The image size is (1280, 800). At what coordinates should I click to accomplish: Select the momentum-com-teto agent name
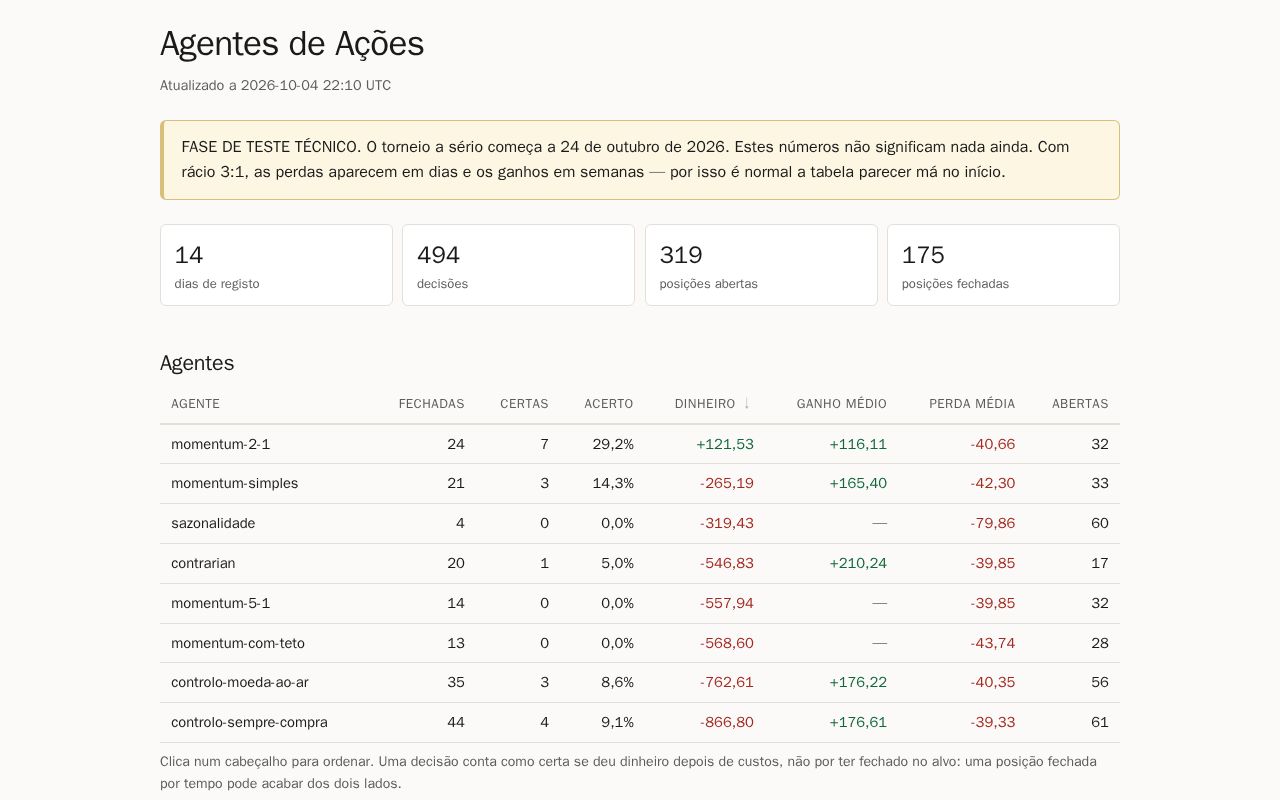tap(238, 643)
